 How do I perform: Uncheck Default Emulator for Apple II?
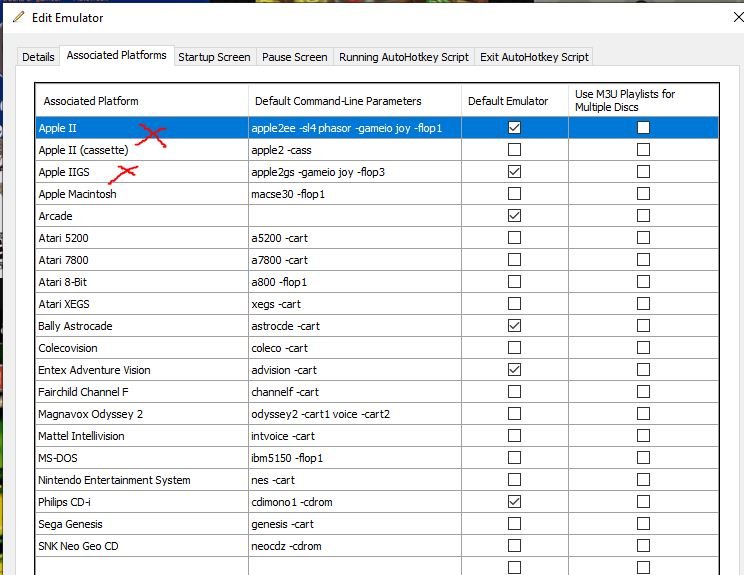tap(514, 128)
